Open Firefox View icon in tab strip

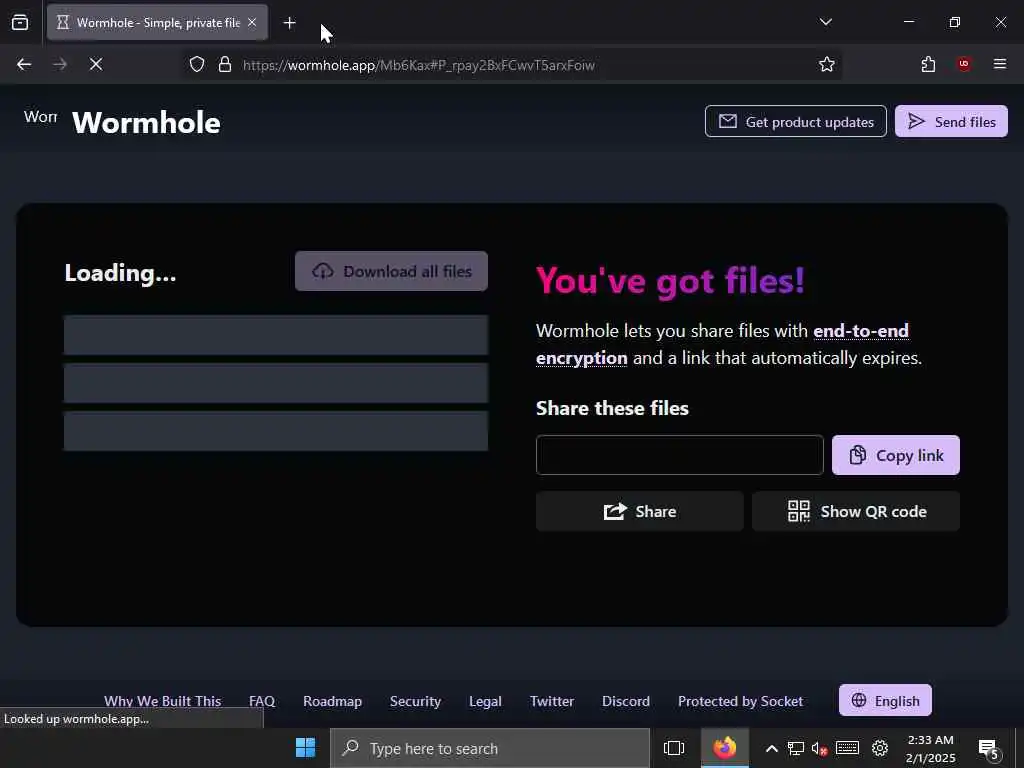(20, 22)
